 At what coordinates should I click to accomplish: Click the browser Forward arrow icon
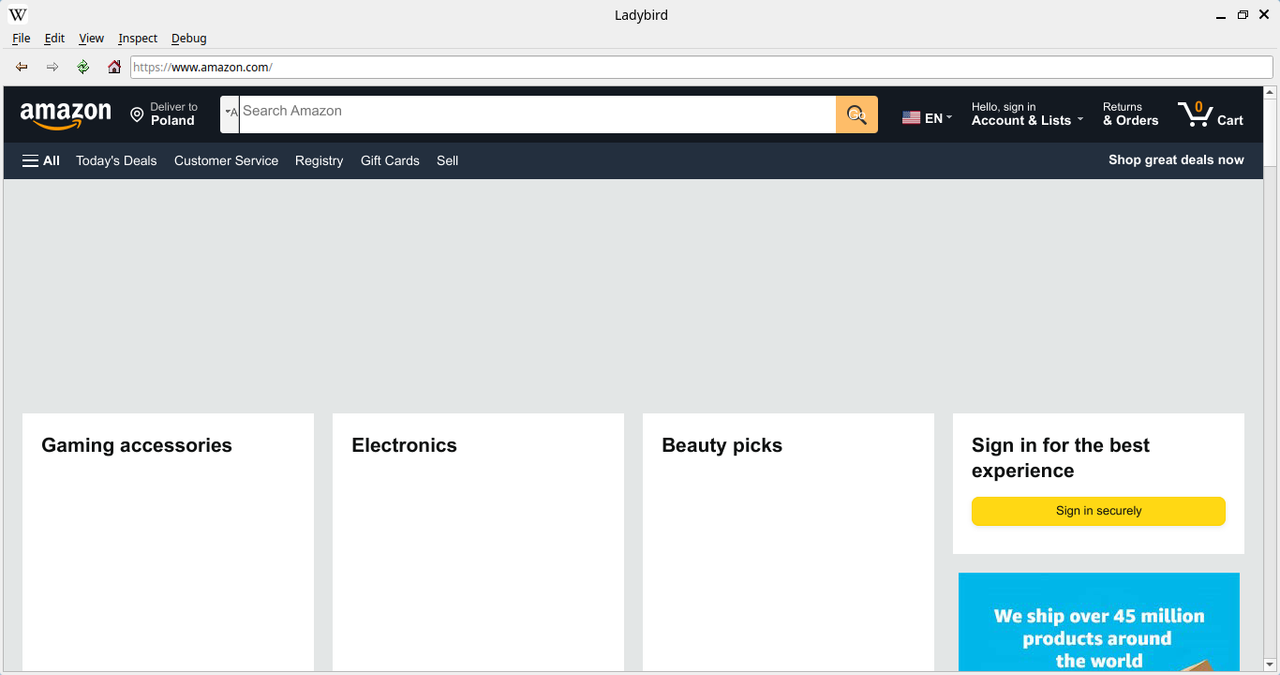(52, 67)
